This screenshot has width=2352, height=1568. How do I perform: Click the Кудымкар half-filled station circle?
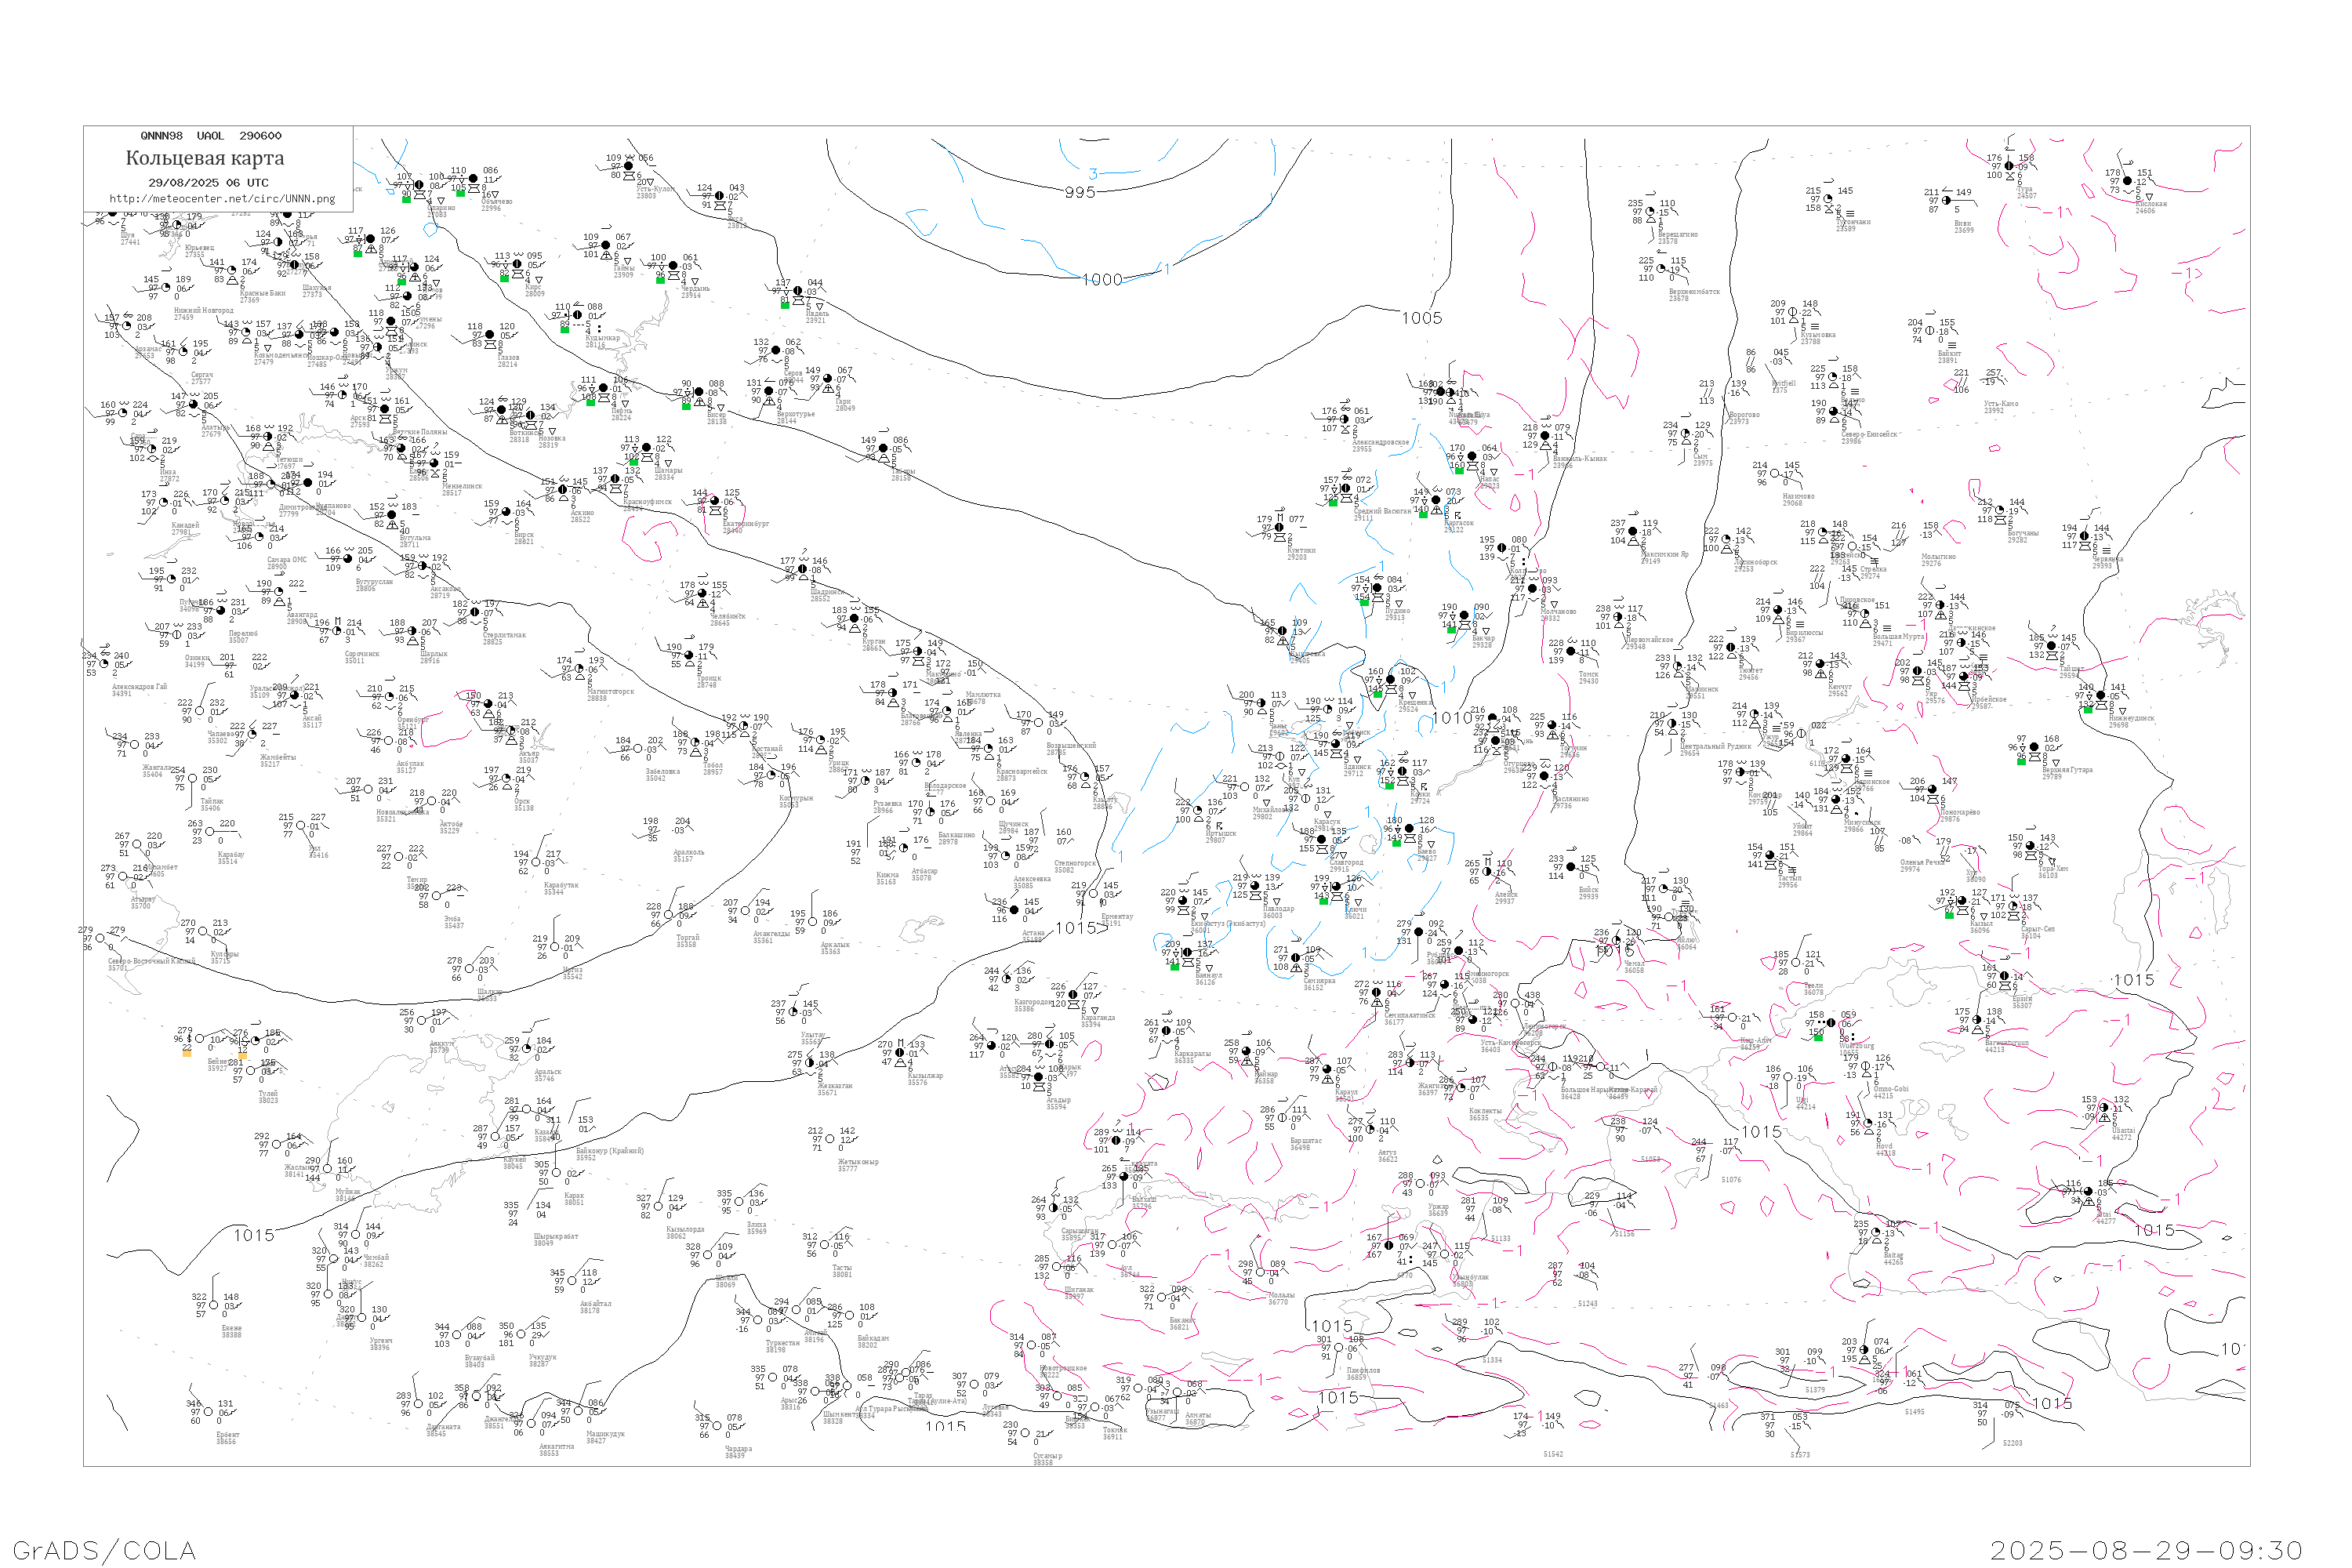click(577, 315)
